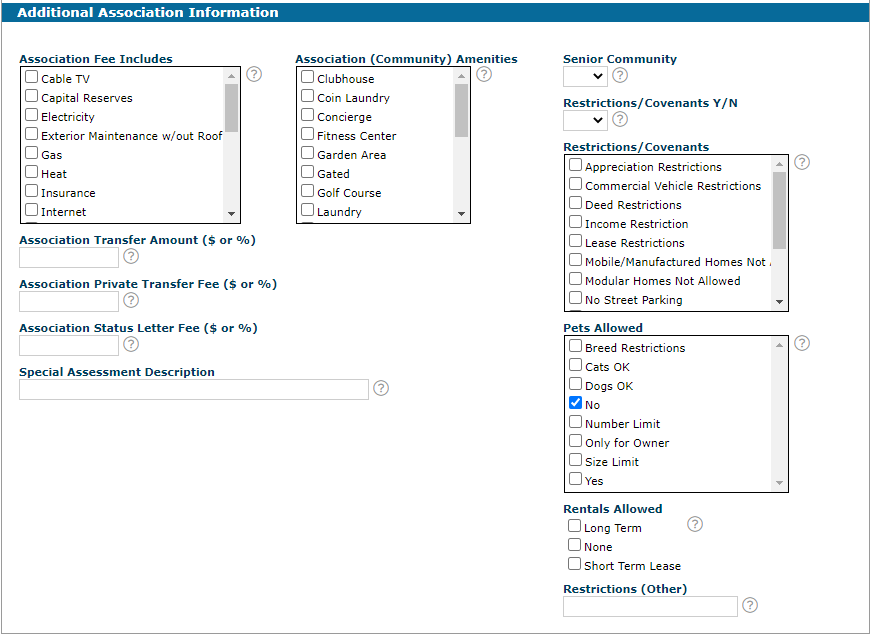Expand the Restrictions/Covenants Y/N dropdown
This screenshot has height=638, width=873.
[x=585, y=120]
